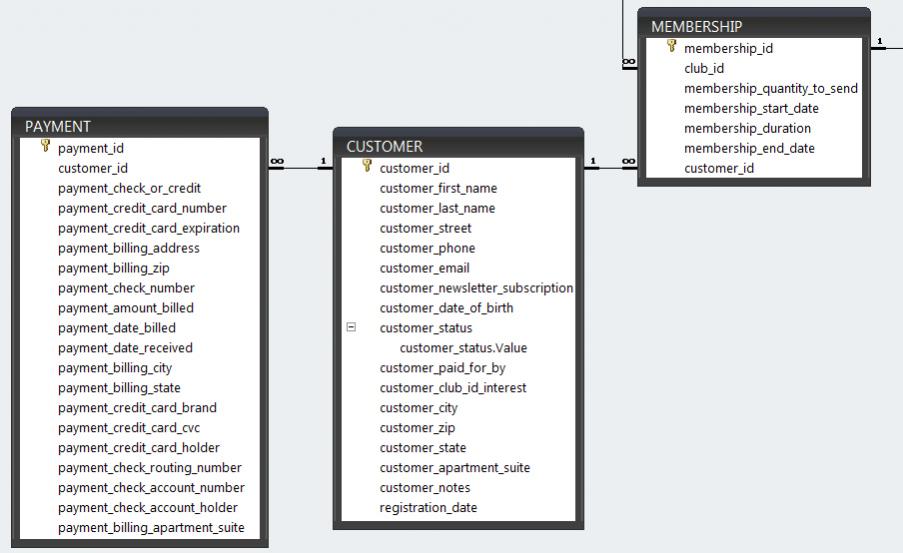Select payment_check_account_number field

coord(151,488)
